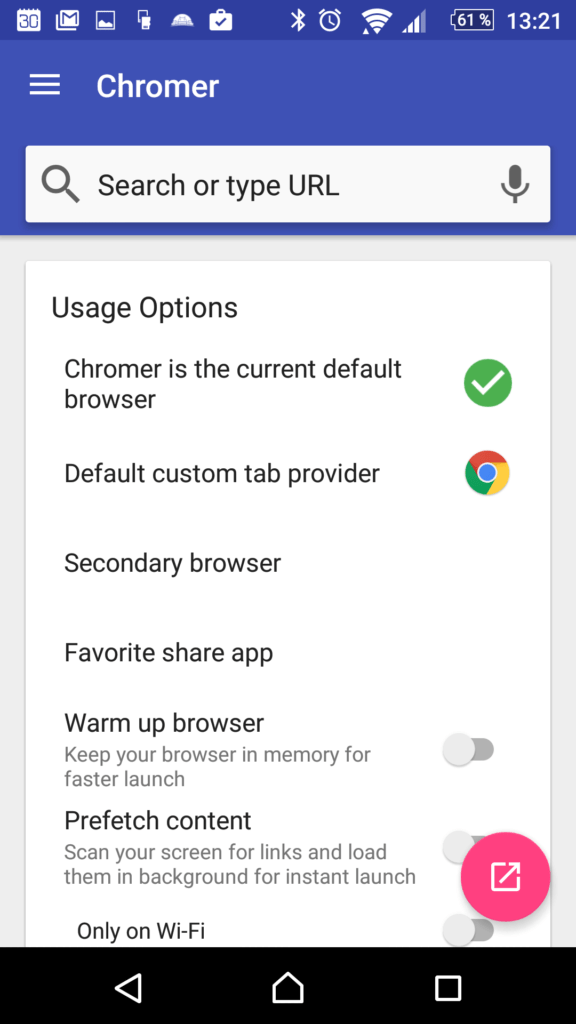
Task: Open Default custom tab provider option
Action: tap(287, 473)
